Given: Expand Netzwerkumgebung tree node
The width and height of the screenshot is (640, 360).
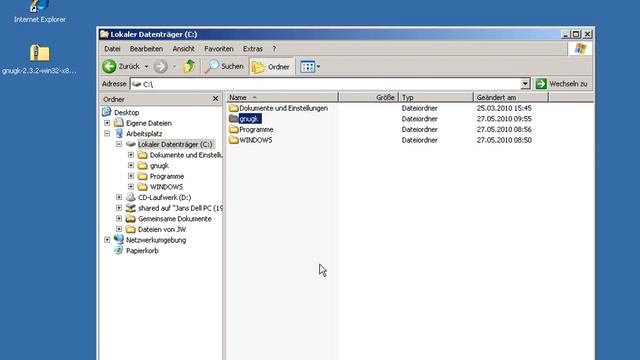Looking at the screenshot, I should [x=107, y=240].
